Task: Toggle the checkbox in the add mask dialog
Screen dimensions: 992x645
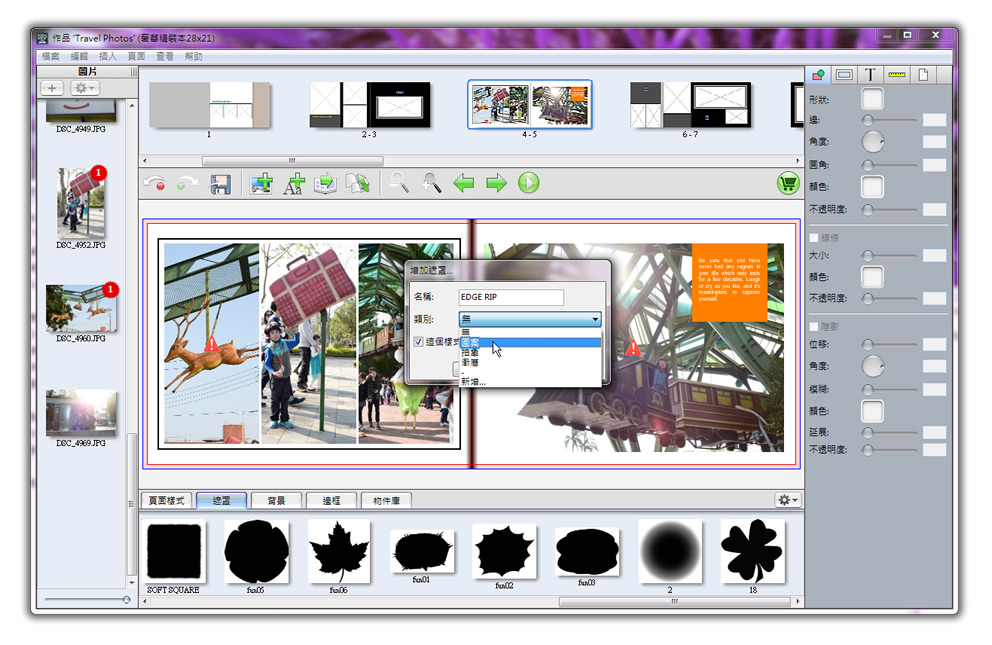Action: click(419, 342)
